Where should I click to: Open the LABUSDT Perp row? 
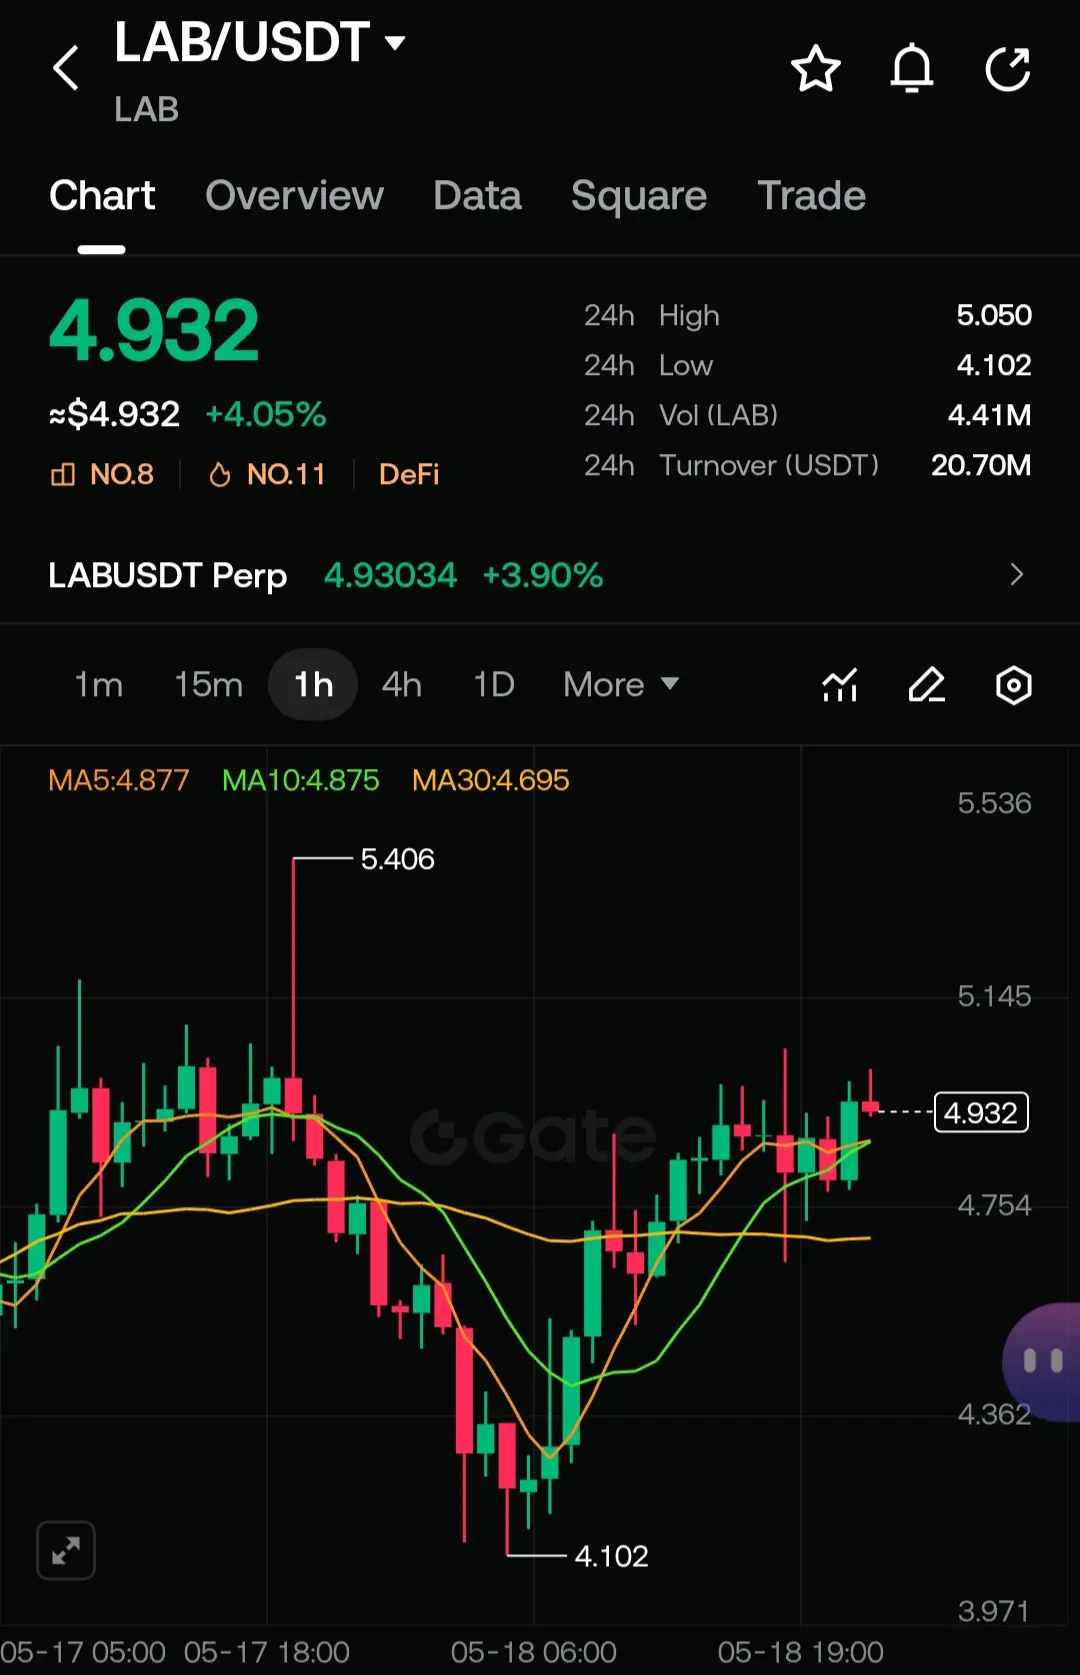coord(540,575)
